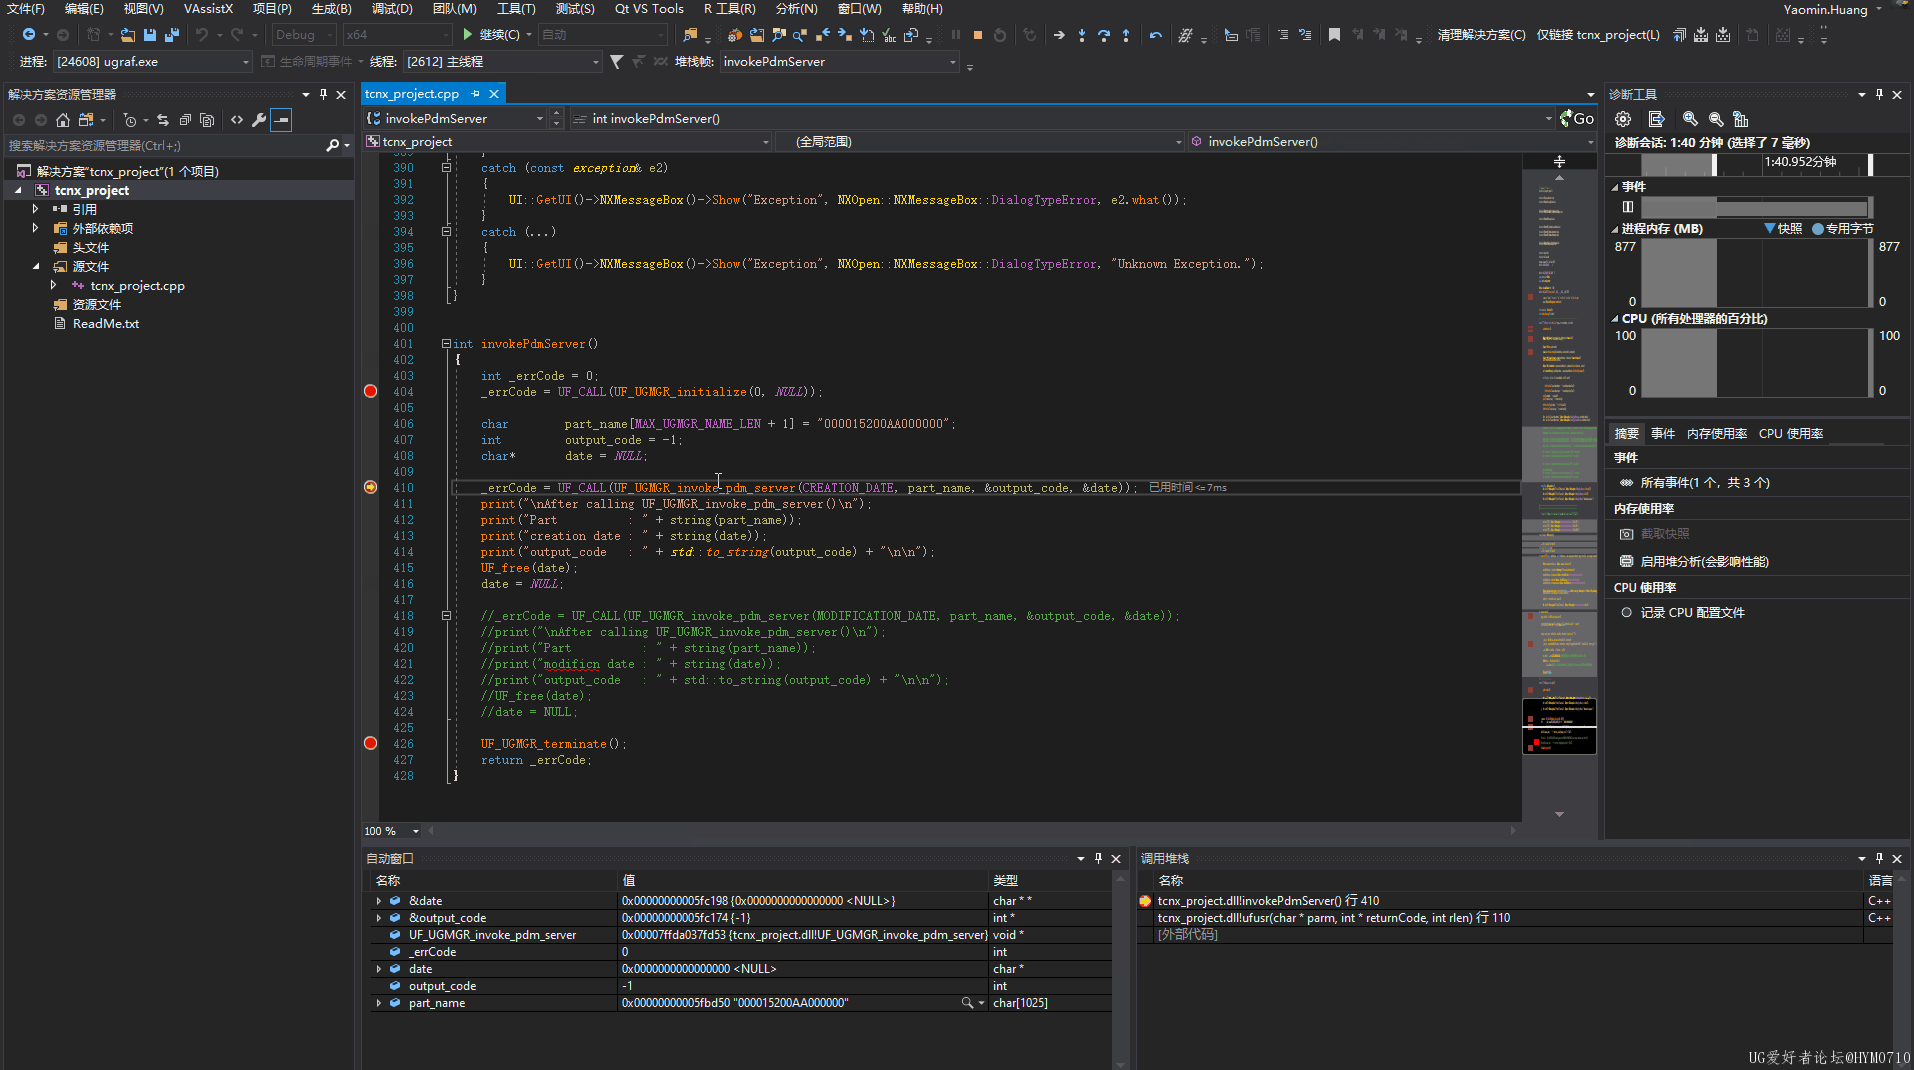Viewport: 1914px width, 1070px height.
Task: Click Preview Selected Items icon in Solution Explorer
Action: click(x=281, y=120)
